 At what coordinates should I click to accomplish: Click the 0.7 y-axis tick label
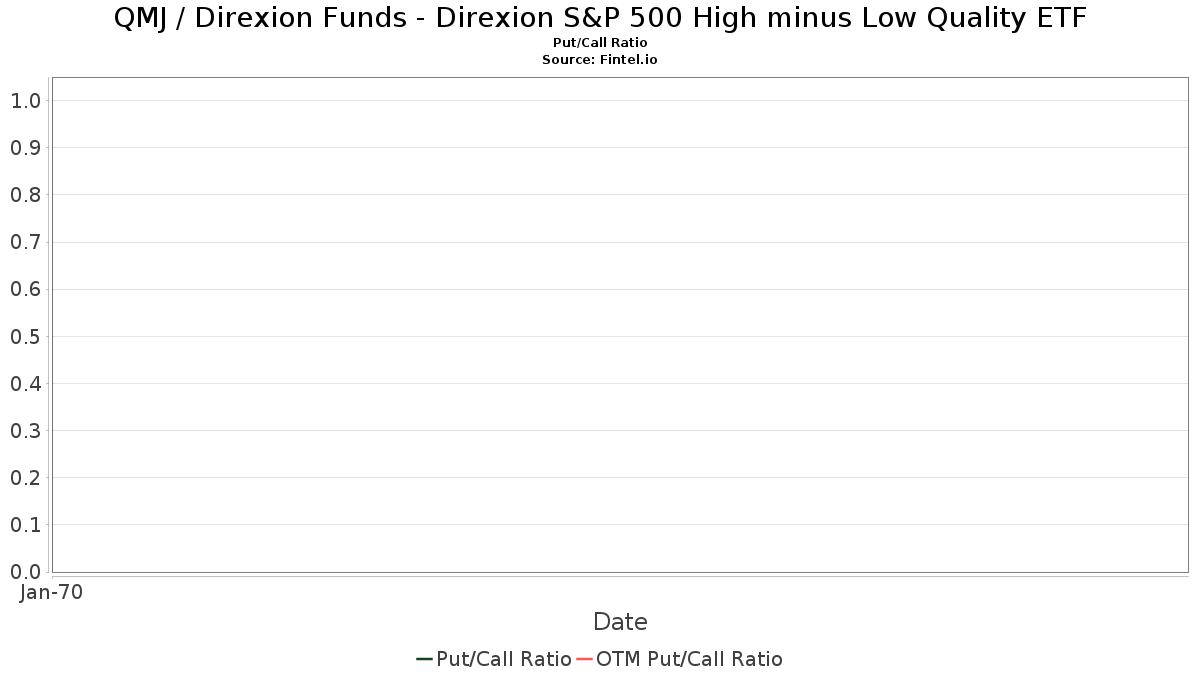(x=25, y=242)
